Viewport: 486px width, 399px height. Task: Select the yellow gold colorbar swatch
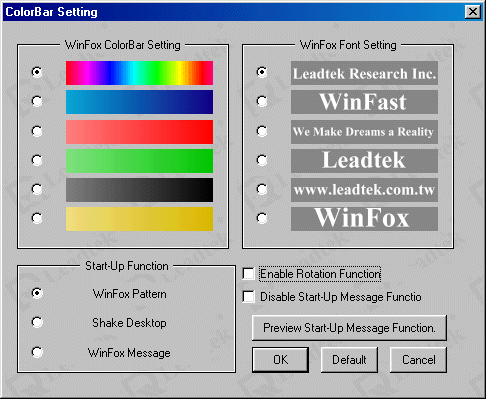pyautogui.click(x=139, y=219)
